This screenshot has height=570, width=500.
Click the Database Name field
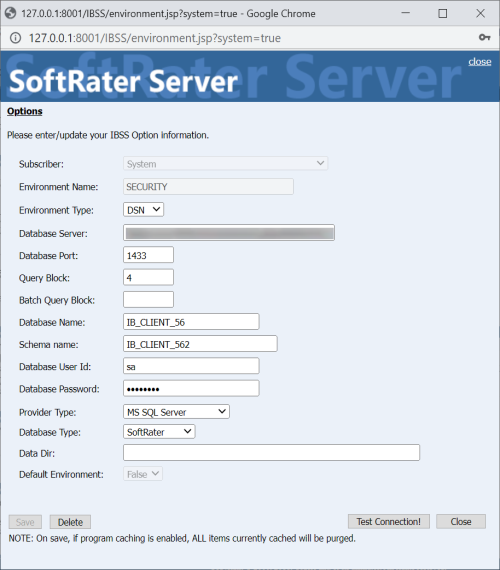(191, 322)
